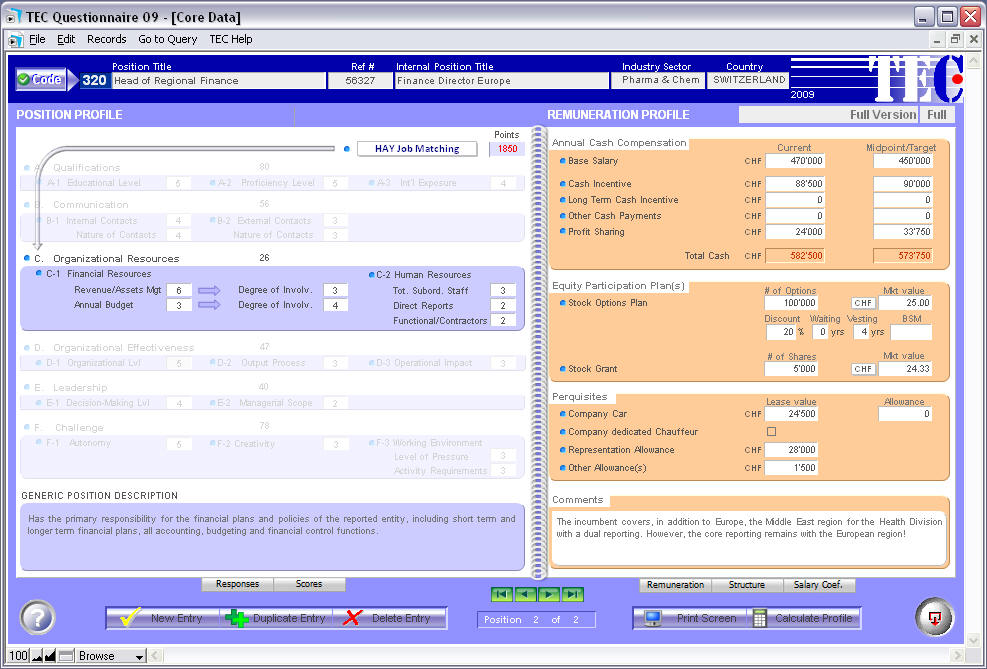Click the Calculate Profile button

pos(804,618)
